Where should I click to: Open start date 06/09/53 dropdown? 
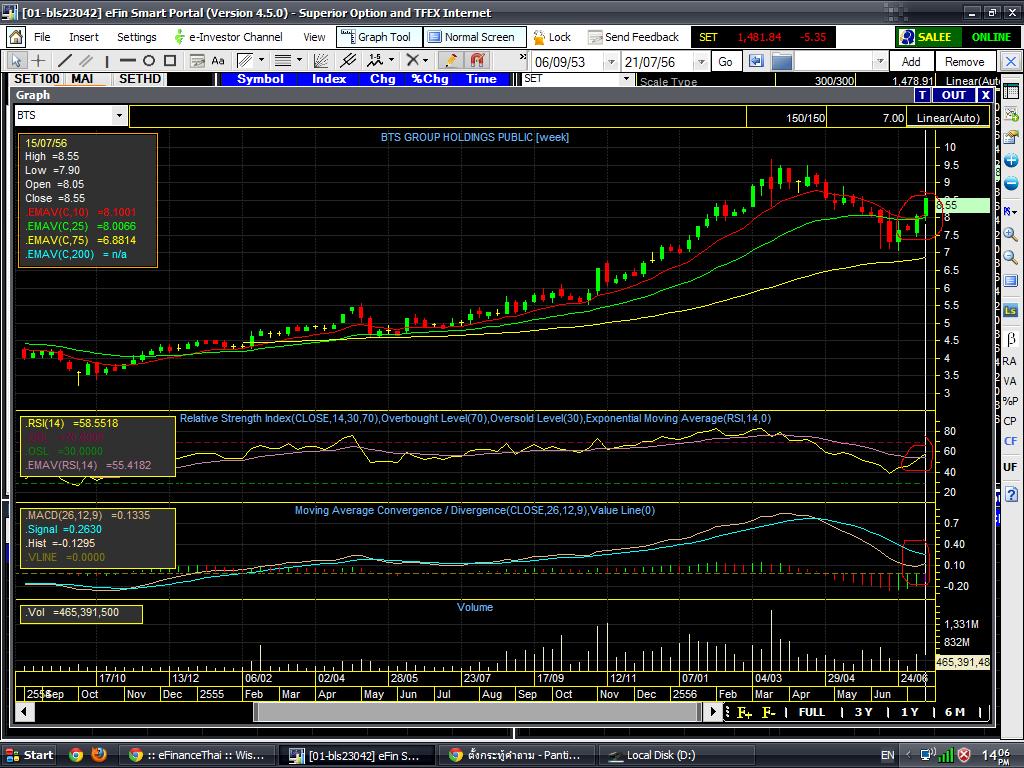tap(611, 62)
